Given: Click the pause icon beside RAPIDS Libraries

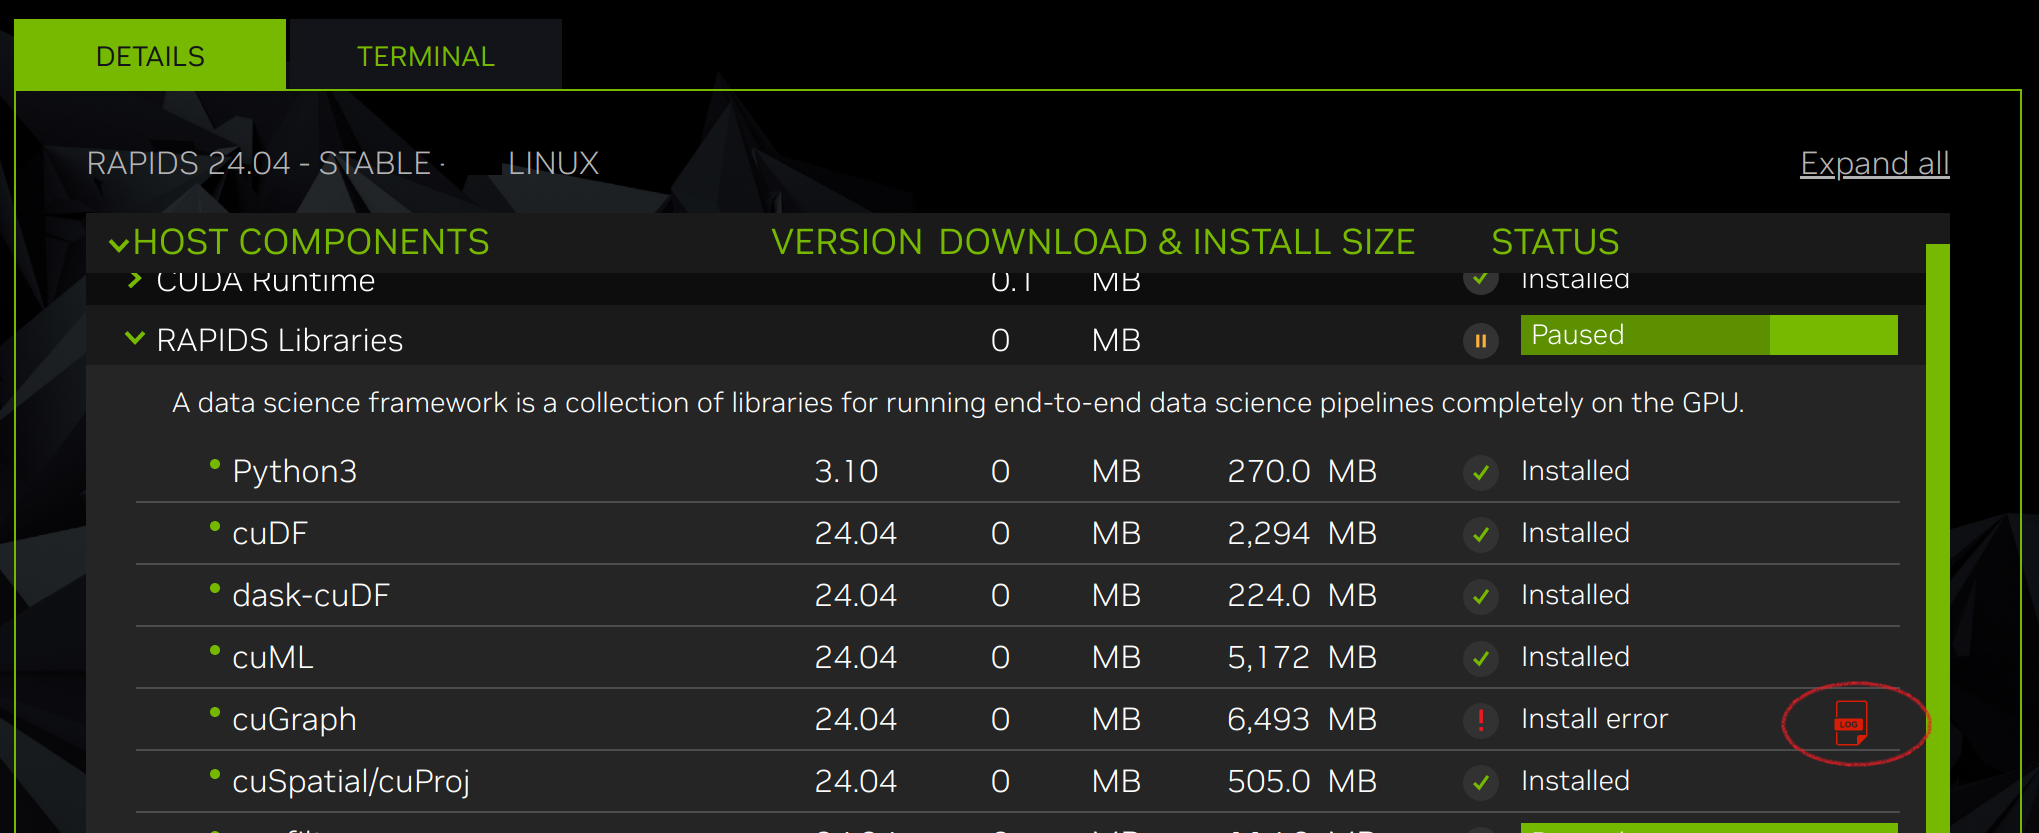Looking at the screenshot, I should pyautogui.click(x=1480, y=341).
